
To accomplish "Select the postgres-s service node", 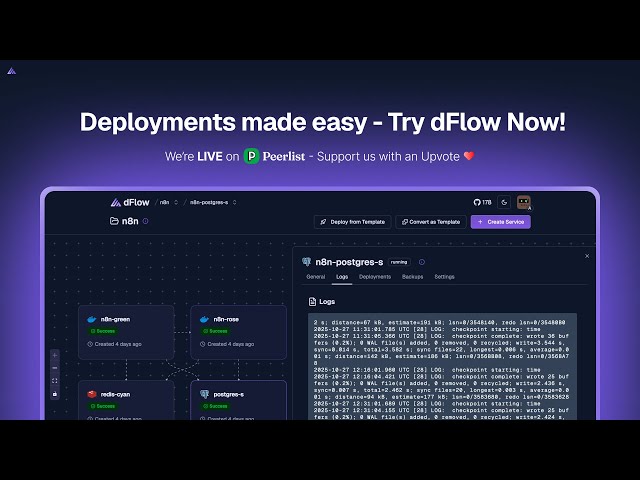I will coord(239,400).
